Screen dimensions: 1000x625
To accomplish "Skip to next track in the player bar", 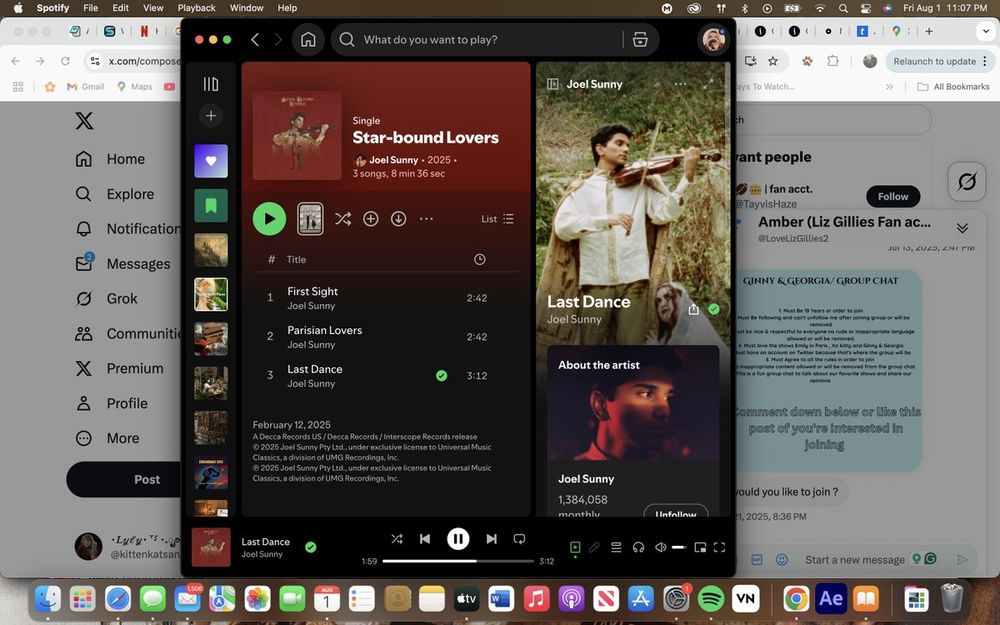I will pyautogui.click(x=491, y=539).
